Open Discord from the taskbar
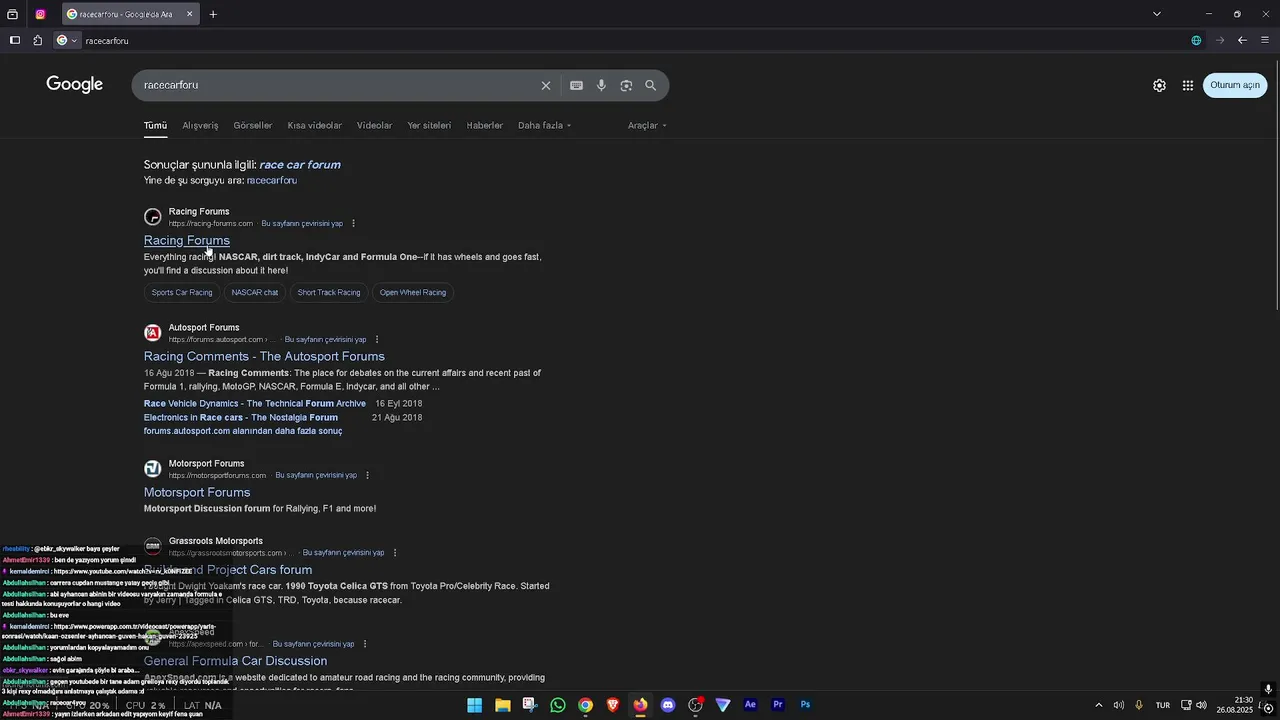The image size is (1280, 720). 668,705
